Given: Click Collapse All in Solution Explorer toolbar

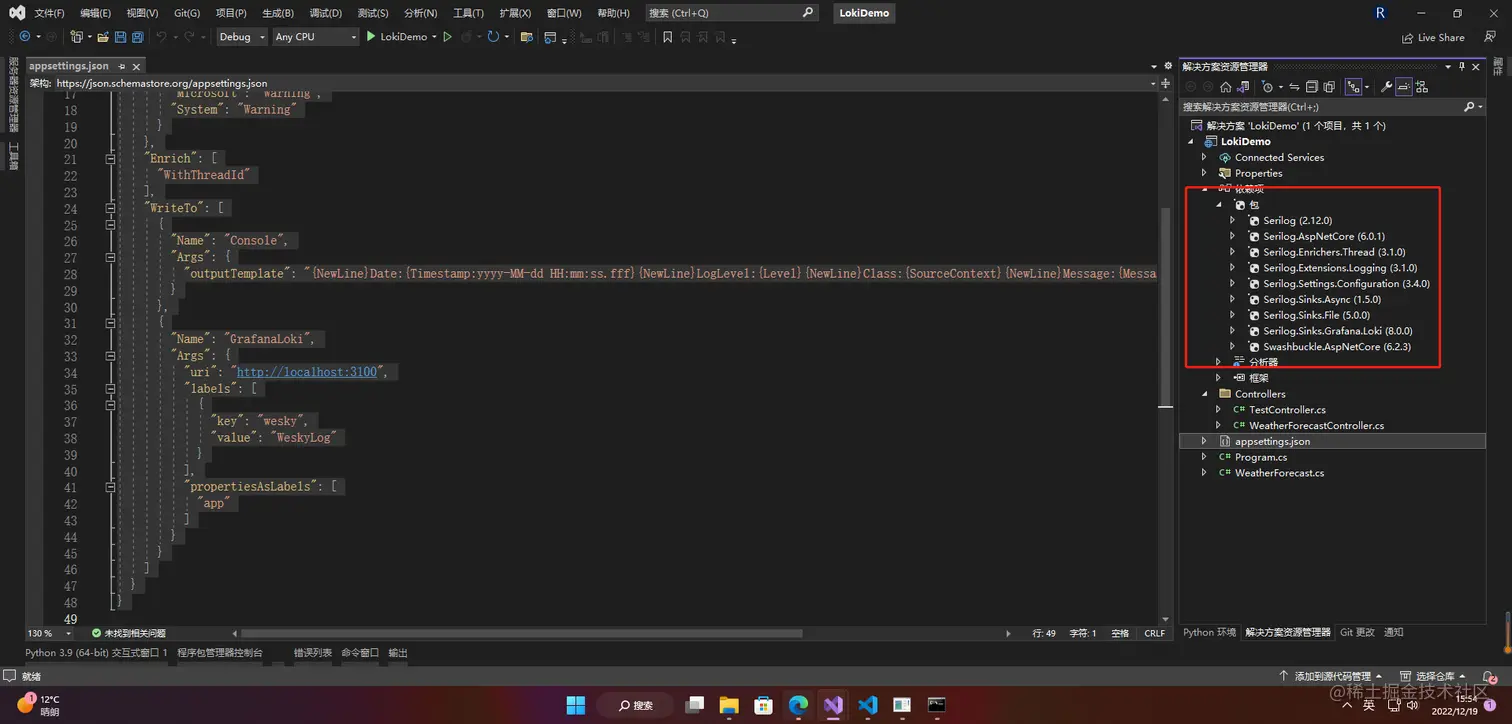Looking at the screenshot, I should [x=1311, y=87].
